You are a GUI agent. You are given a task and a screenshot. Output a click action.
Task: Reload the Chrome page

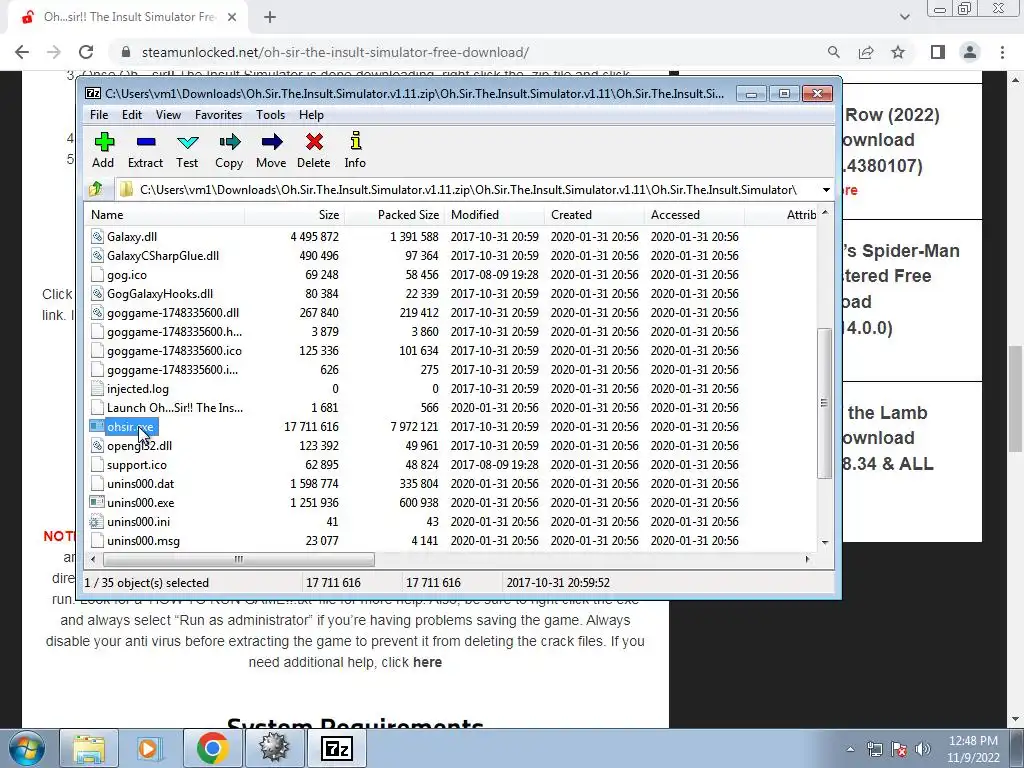[86, 52]
